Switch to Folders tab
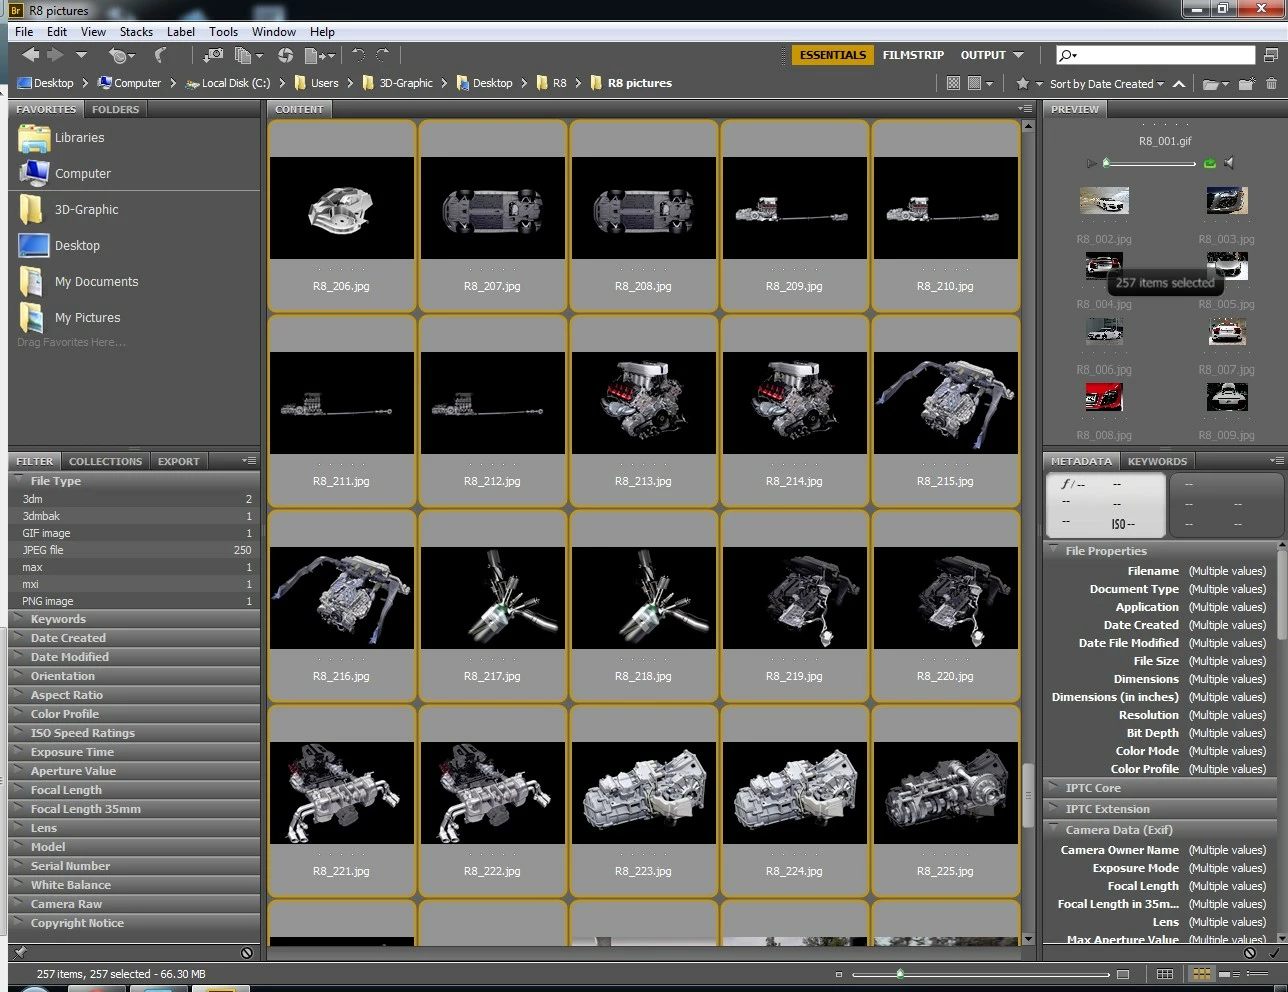Viewport: 1288px width, 992px height. click(116, 109)
